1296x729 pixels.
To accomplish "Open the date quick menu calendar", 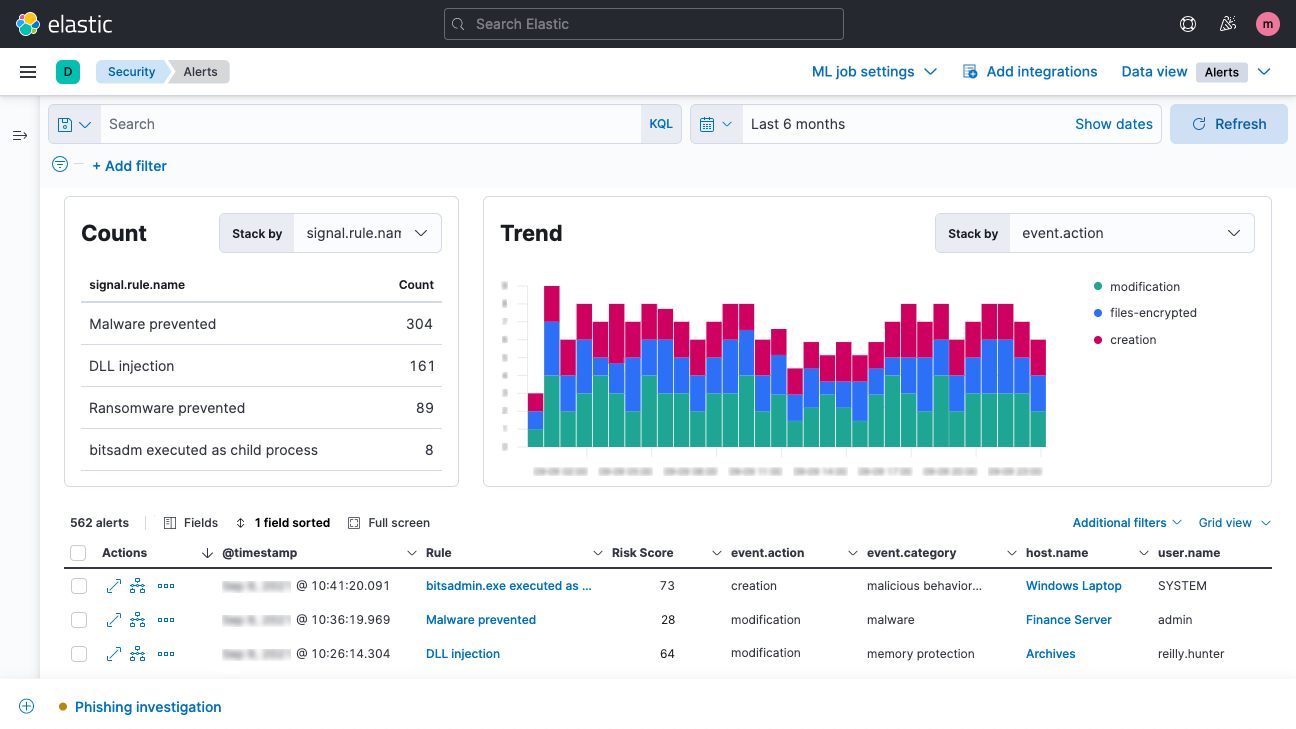I will tap(716, 124).
